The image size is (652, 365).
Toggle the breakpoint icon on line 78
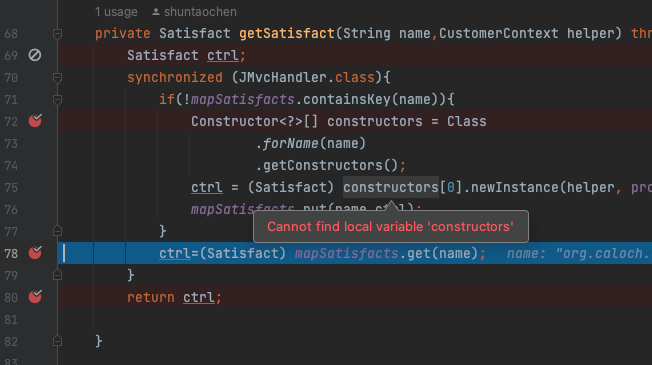point(35,252)
